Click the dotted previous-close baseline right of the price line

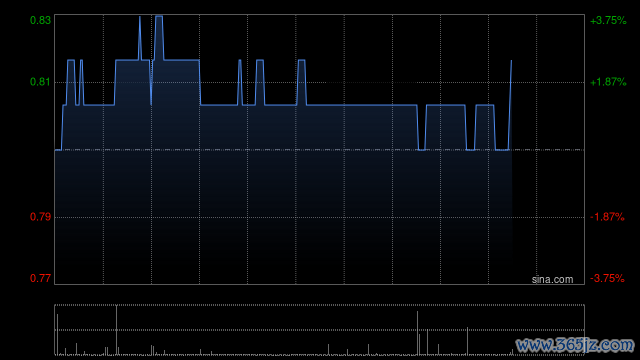[x=548, y=150]
